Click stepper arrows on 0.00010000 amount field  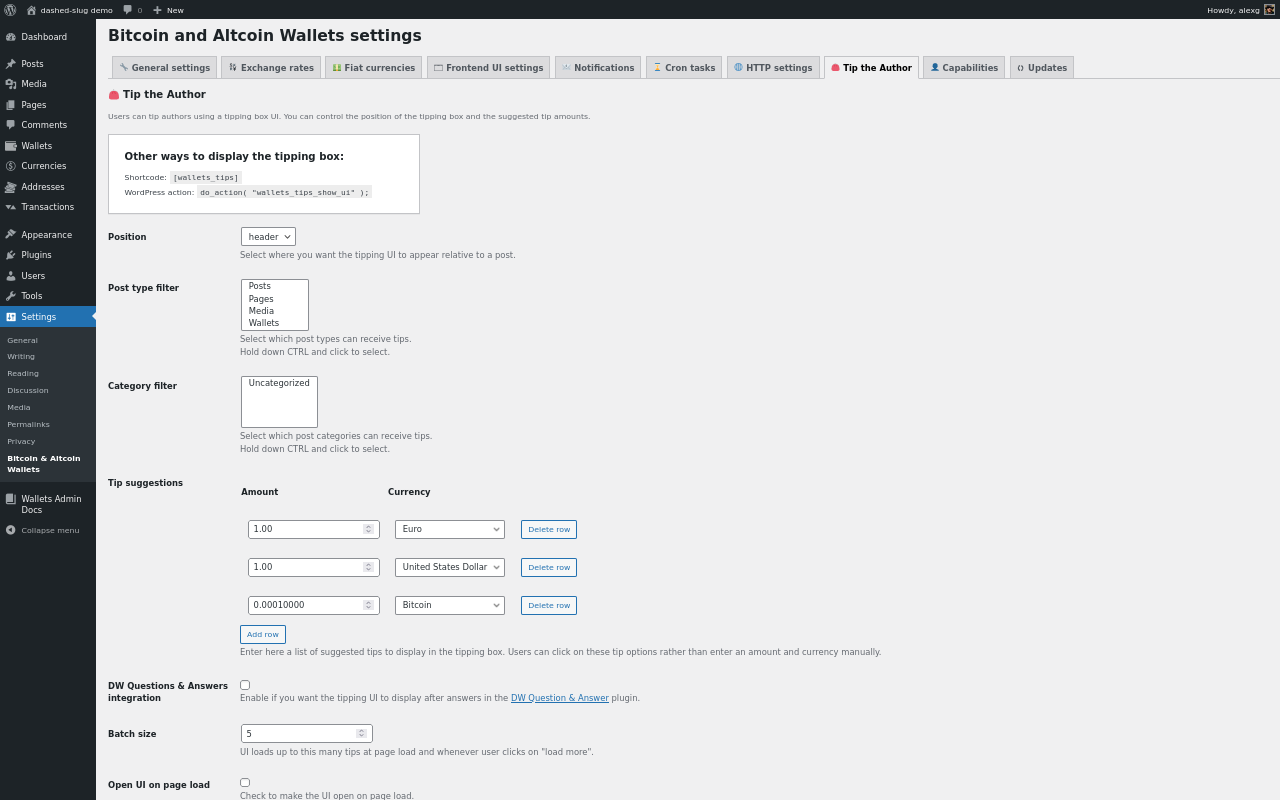pos(368,605)
